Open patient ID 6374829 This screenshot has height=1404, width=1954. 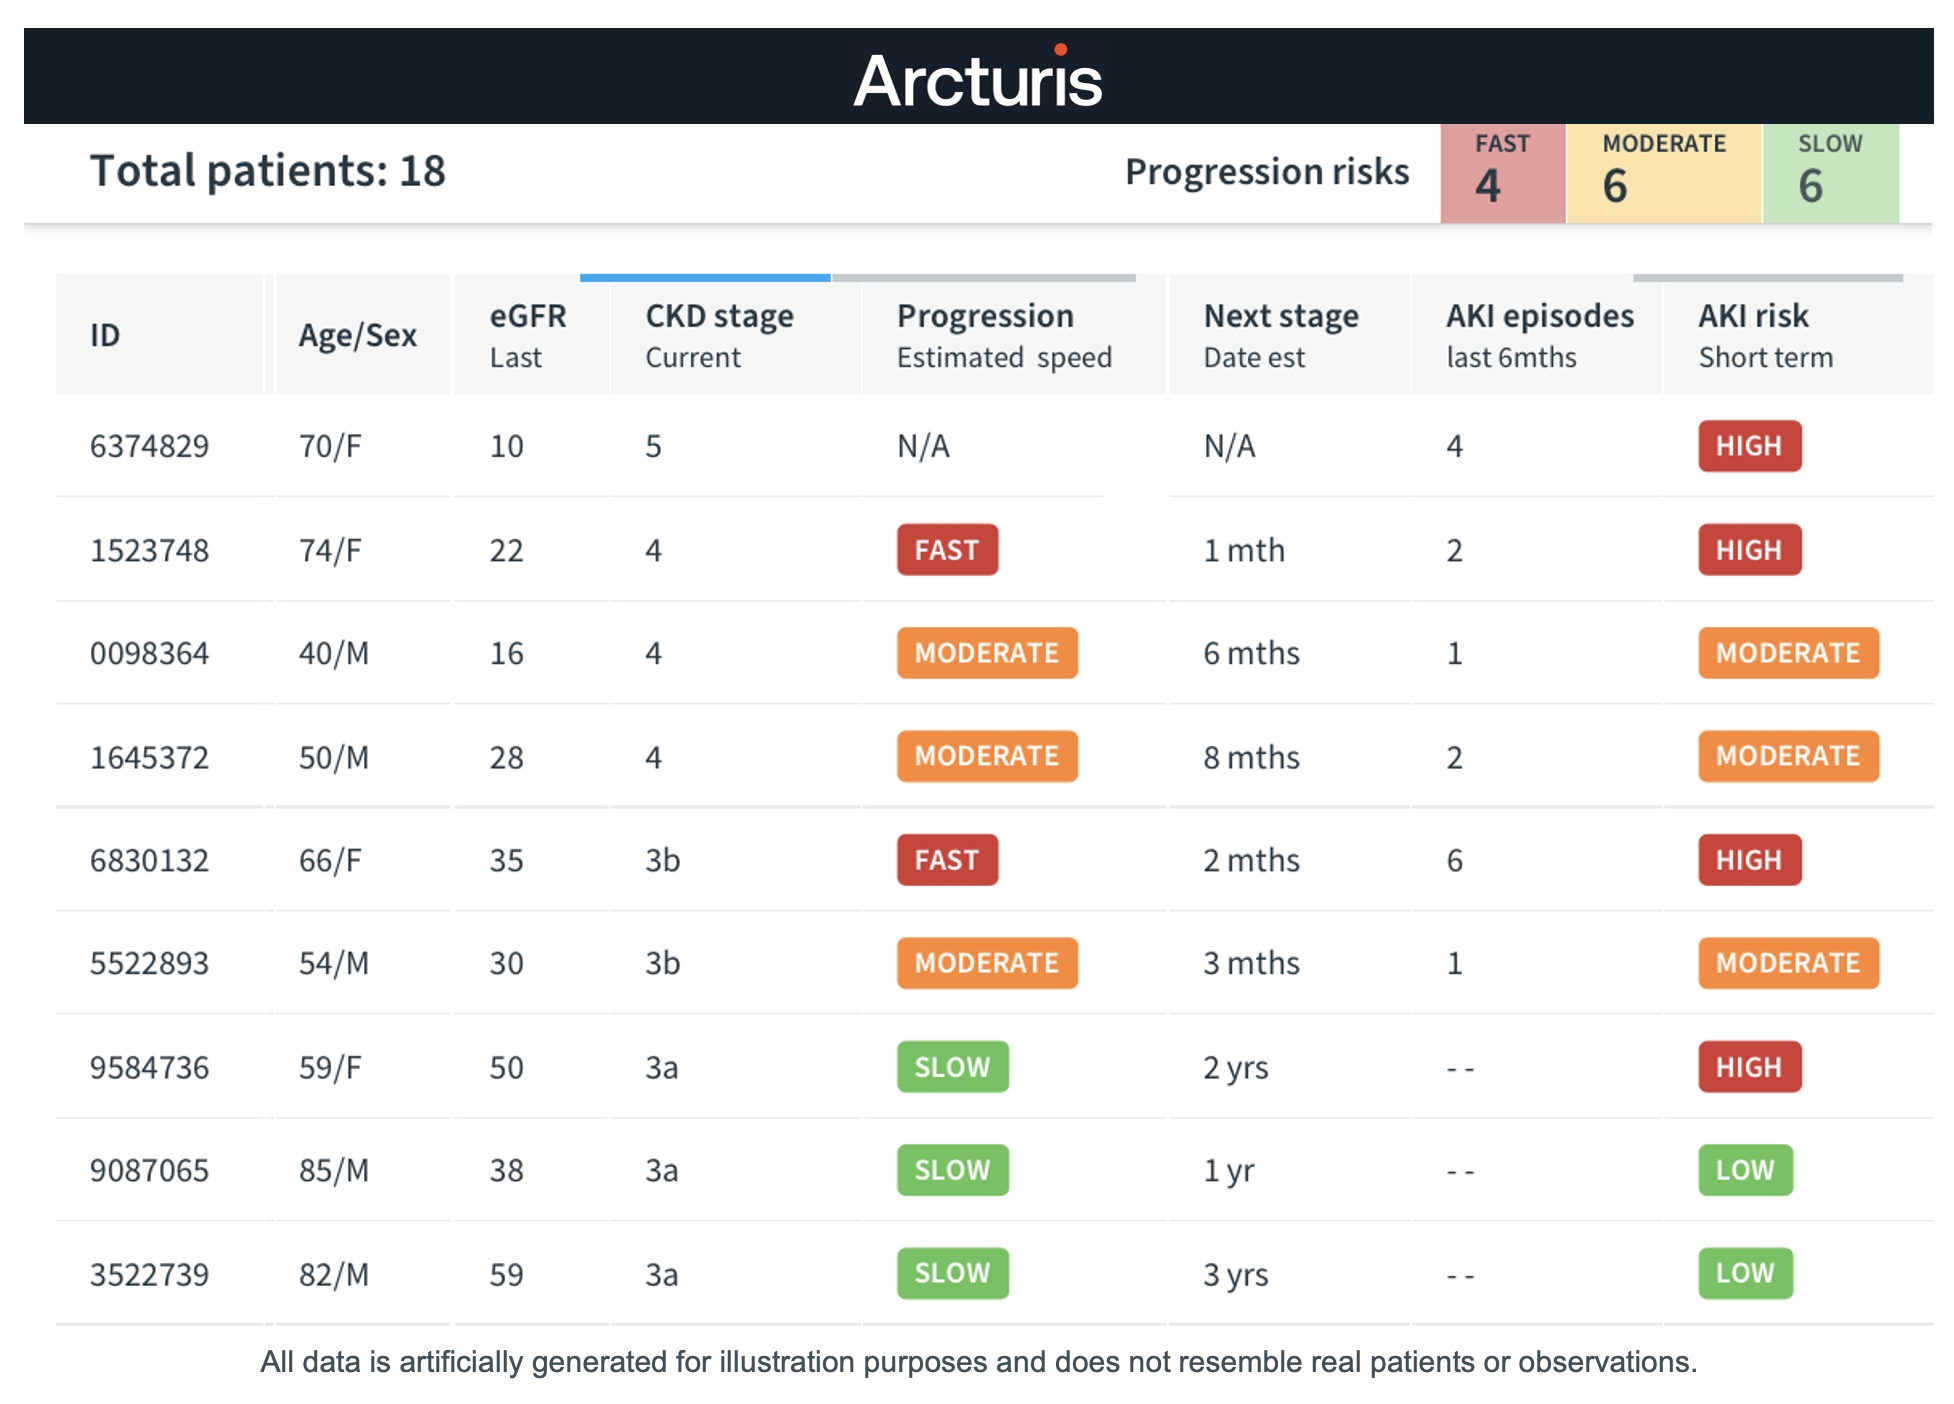(150, 446)
